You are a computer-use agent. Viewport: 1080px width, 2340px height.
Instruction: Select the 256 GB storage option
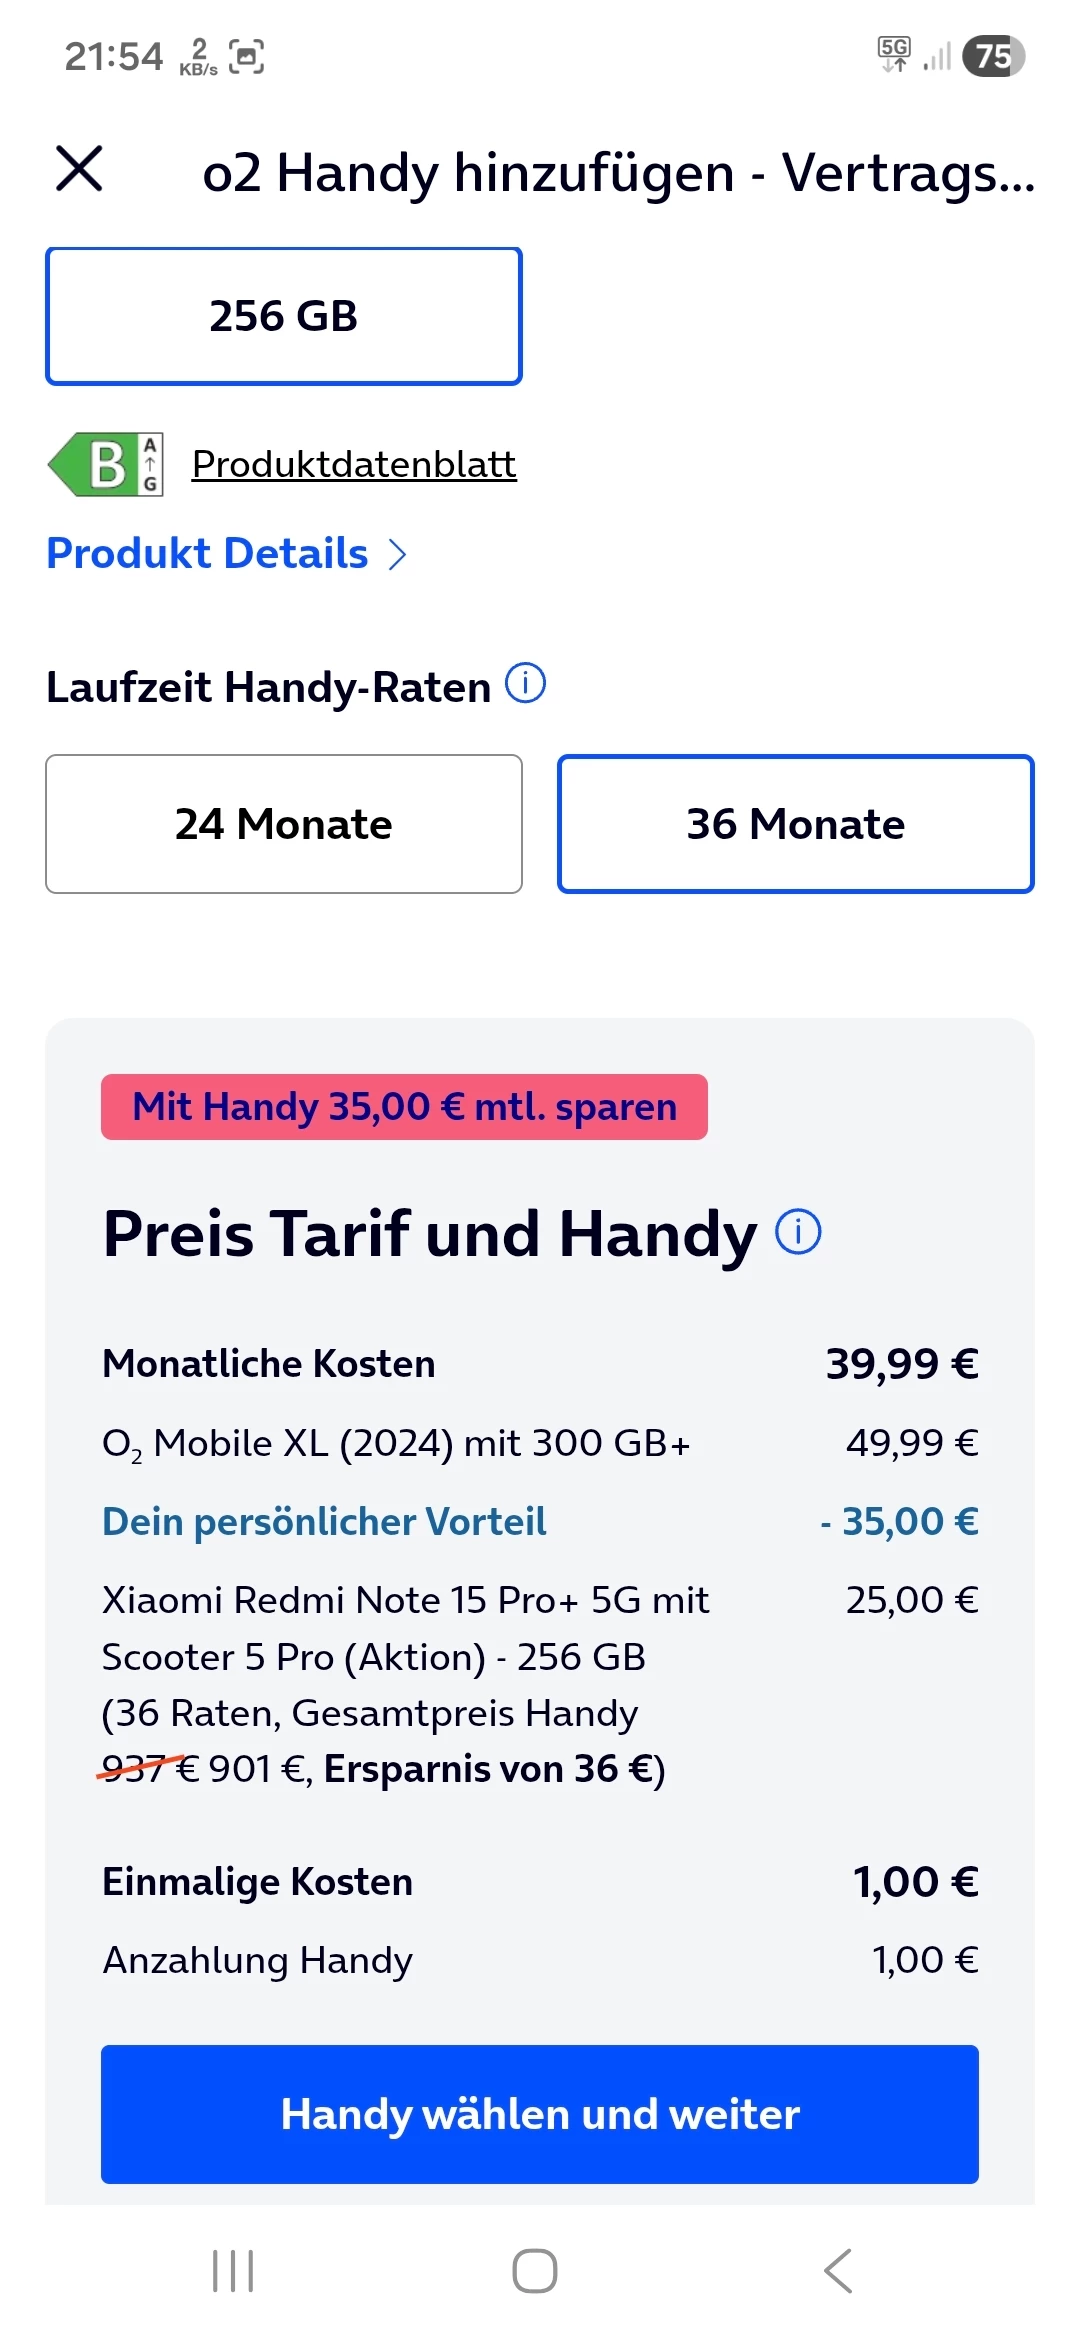(284, 316)
